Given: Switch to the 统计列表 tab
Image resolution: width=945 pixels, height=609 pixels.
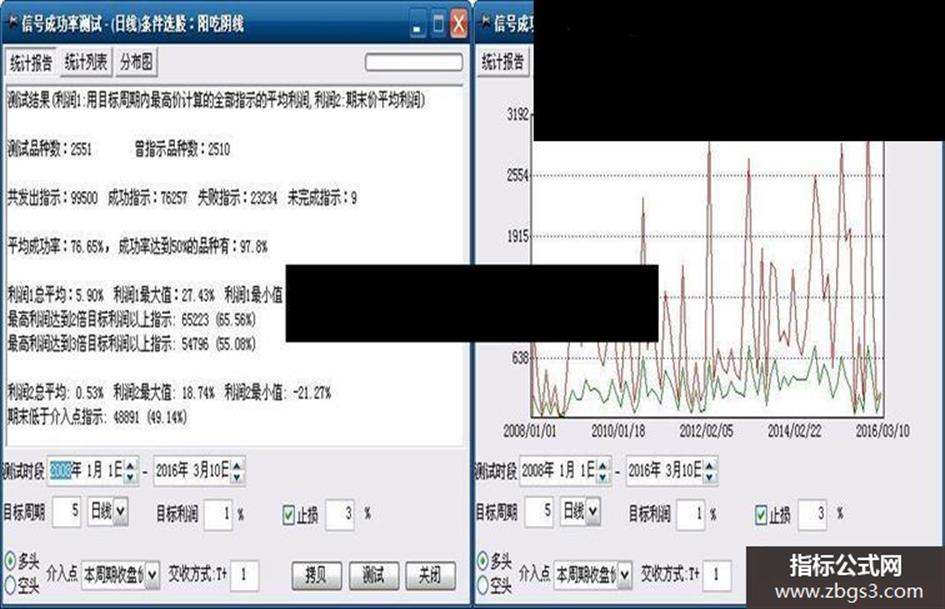Looking at the screenshot, I should pos(87,62).
